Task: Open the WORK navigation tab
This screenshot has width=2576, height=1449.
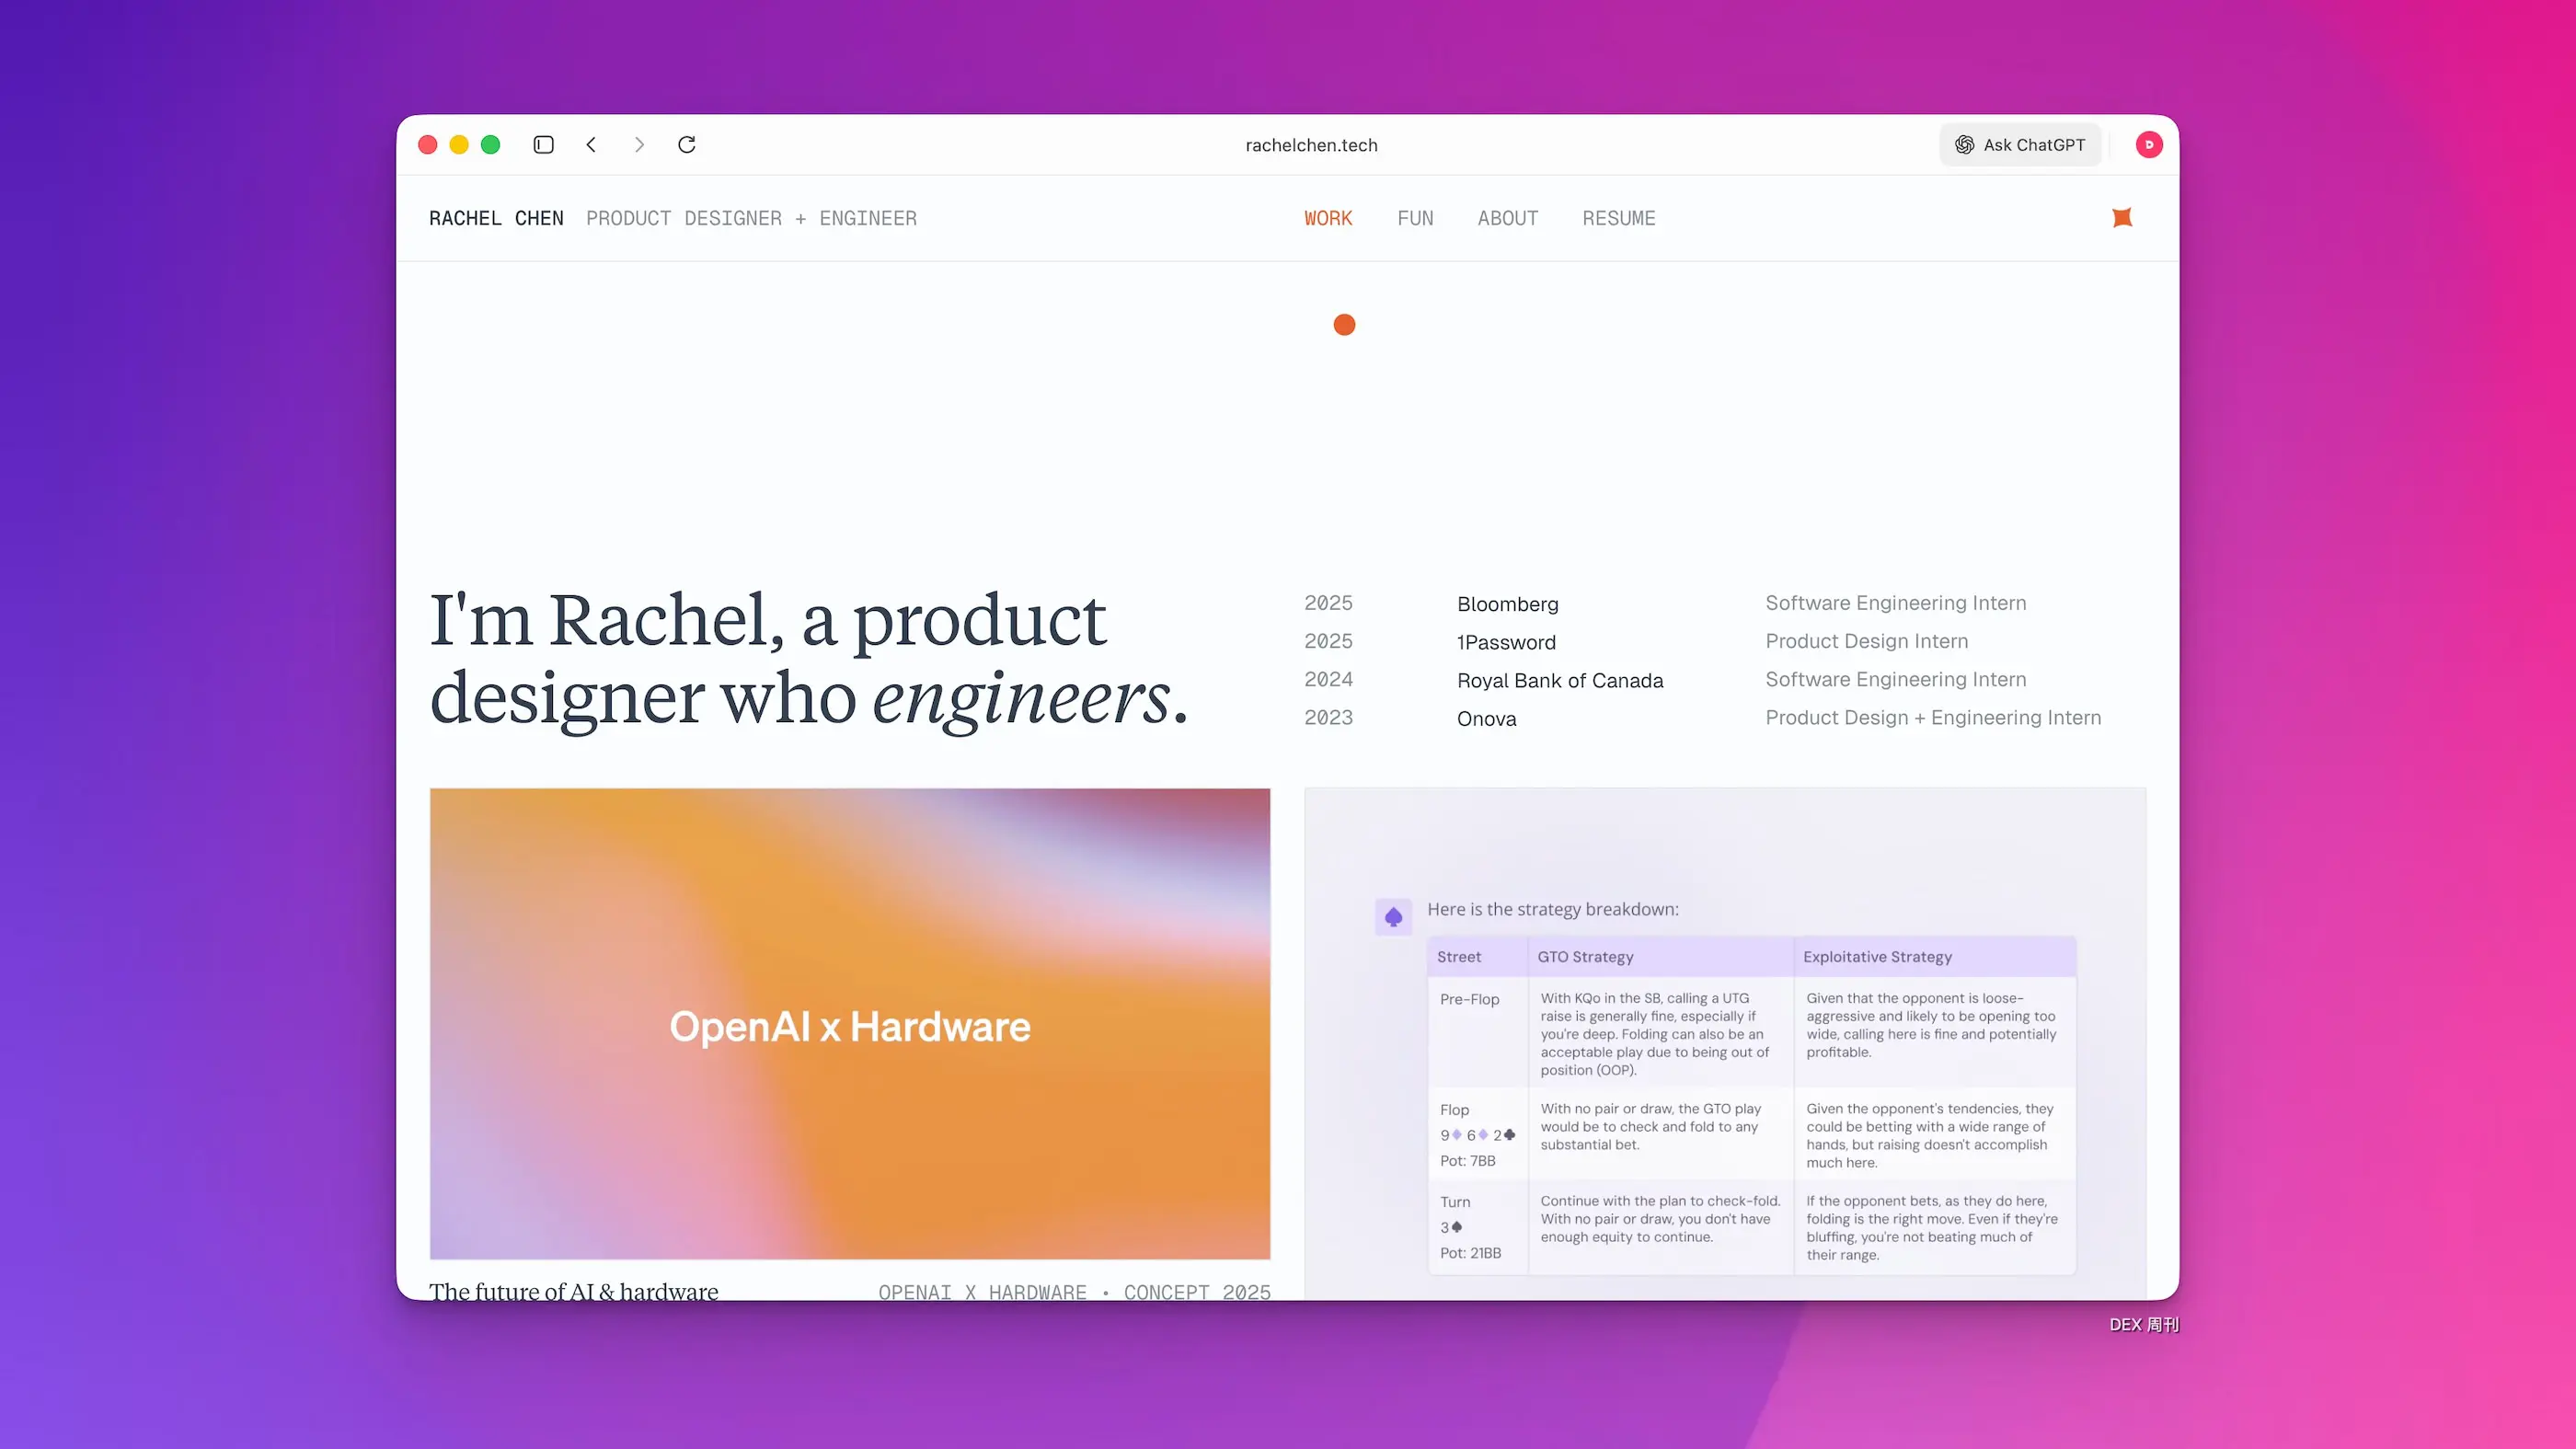Action: (x=1328, y=218)
